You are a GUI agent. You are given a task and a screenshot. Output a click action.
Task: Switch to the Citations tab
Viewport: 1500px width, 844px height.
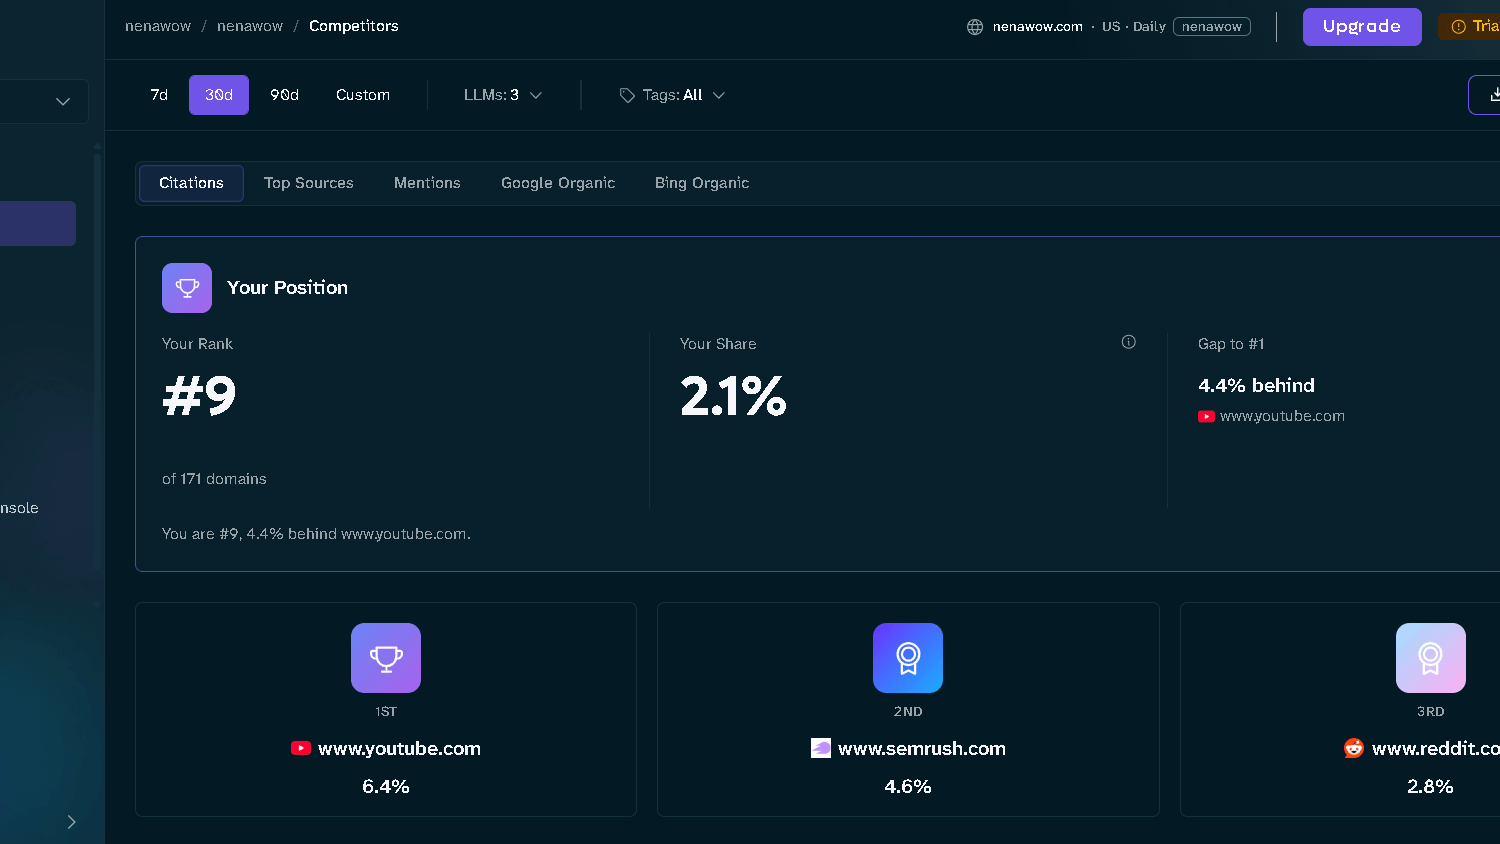(191, 183)
